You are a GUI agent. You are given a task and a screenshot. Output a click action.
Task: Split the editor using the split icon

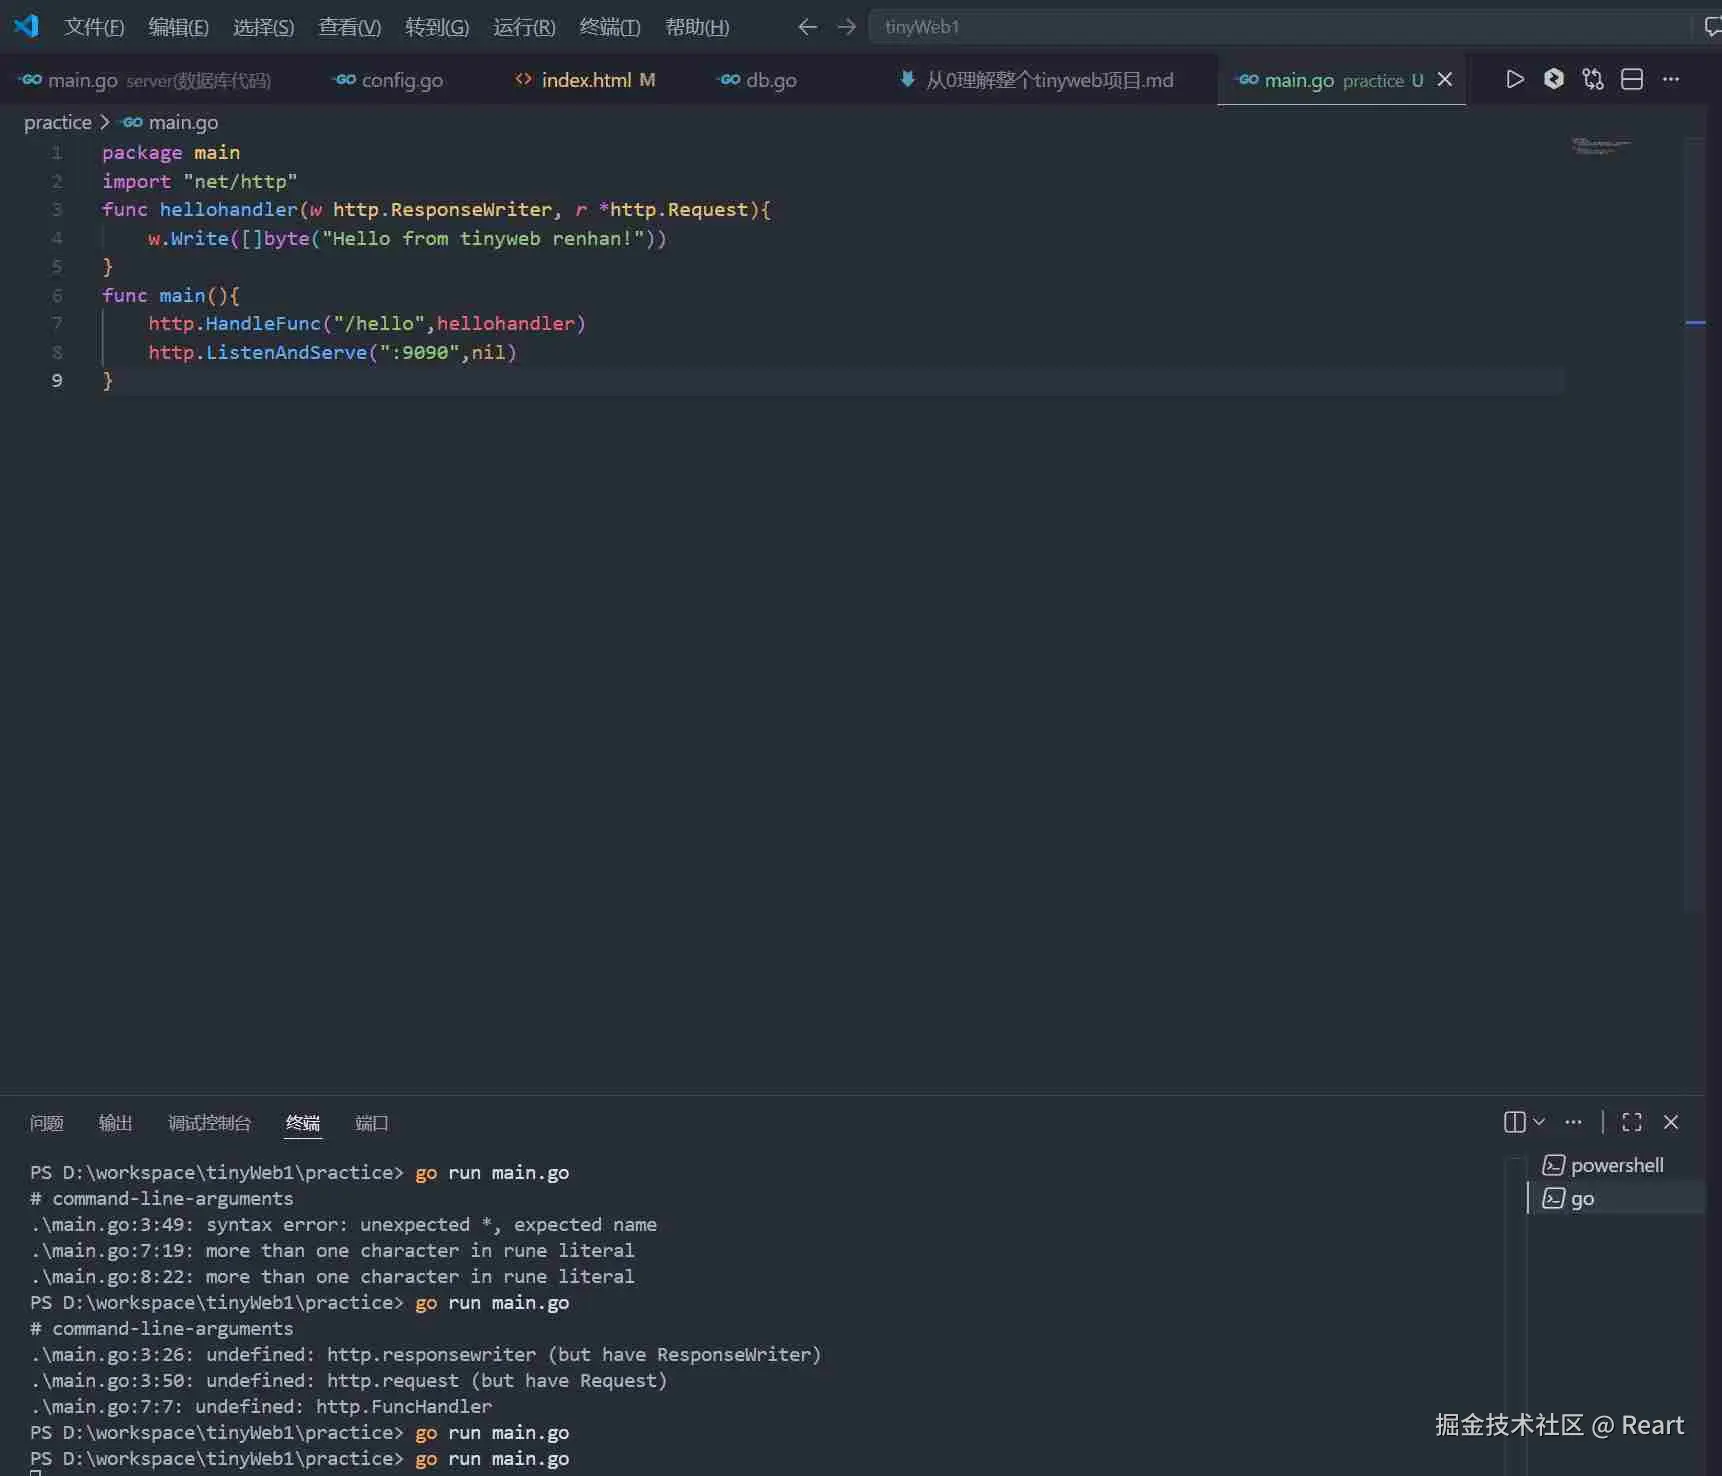point(1632,79)
